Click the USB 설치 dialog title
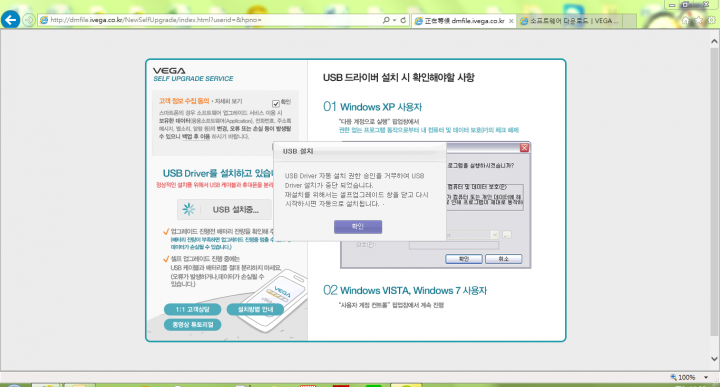720x387 pixels. pyautogui.click(x=298, y=151)
